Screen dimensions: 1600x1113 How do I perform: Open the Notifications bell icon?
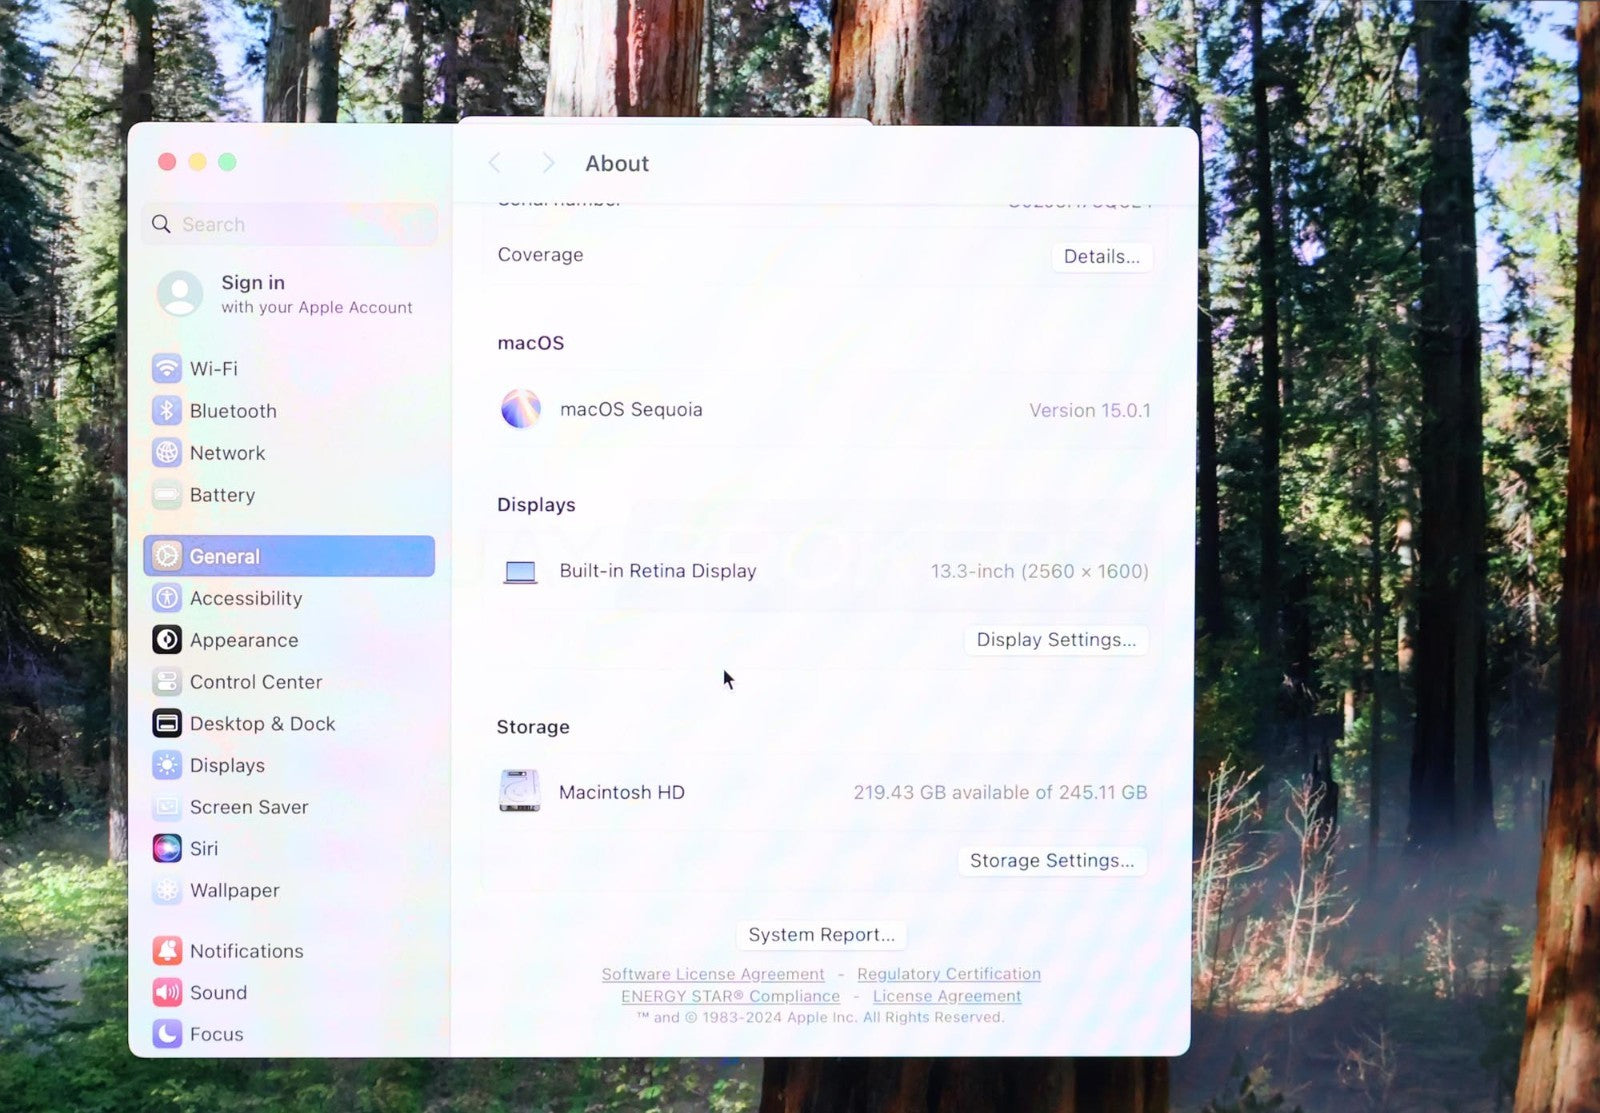167,951
